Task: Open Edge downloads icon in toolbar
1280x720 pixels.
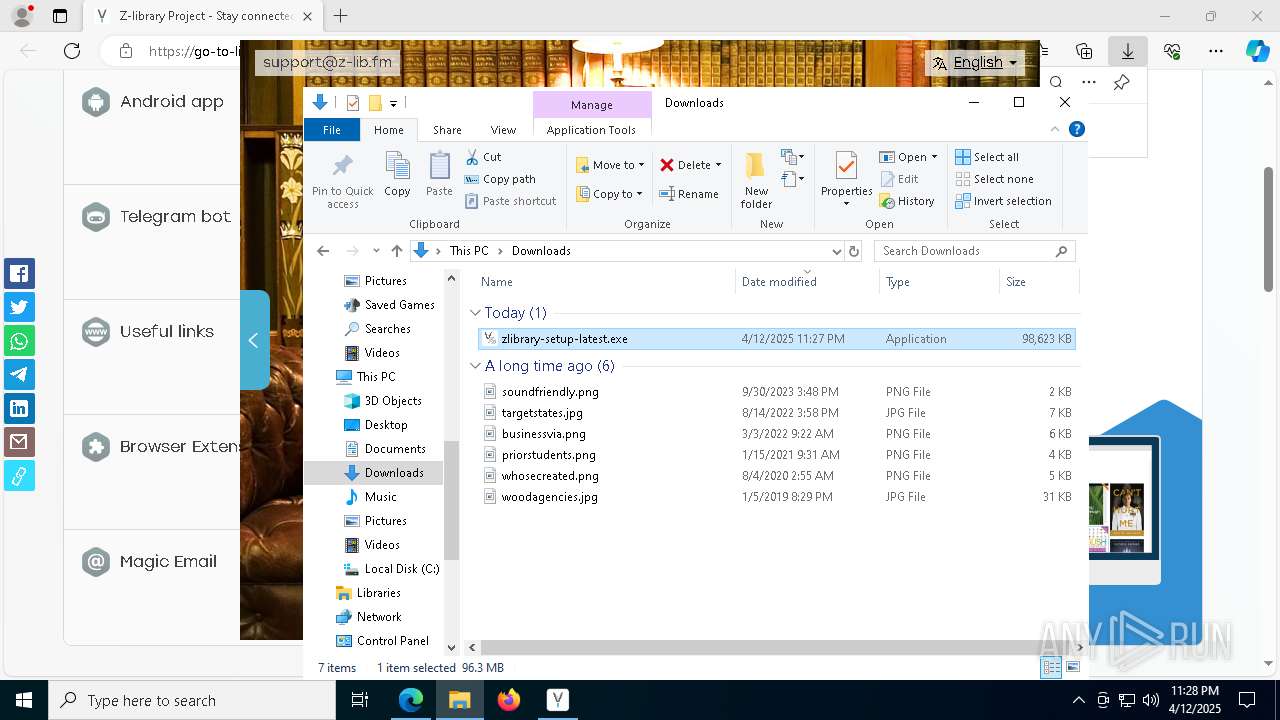Action: click(x=1127, y=51)
